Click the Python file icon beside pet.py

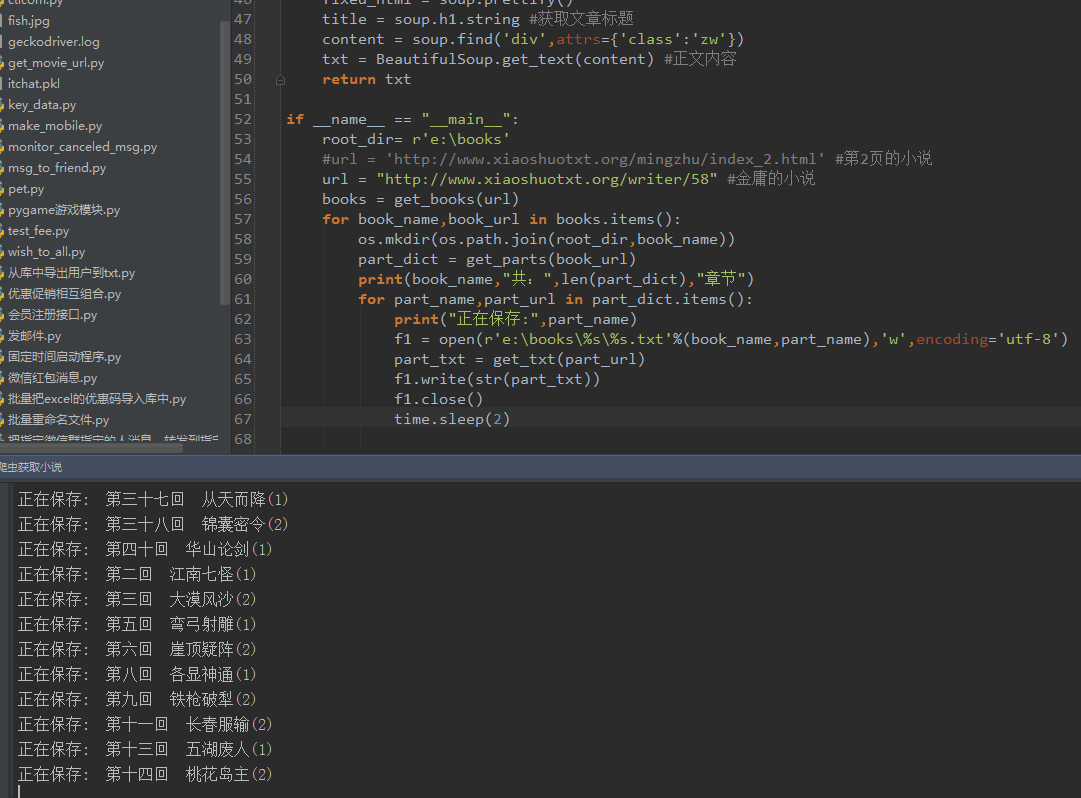point(3,189)
